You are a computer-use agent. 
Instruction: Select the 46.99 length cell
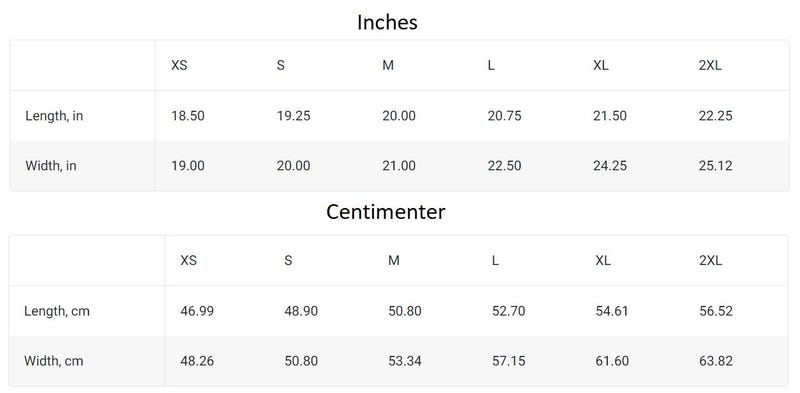[x=197, y=311]
